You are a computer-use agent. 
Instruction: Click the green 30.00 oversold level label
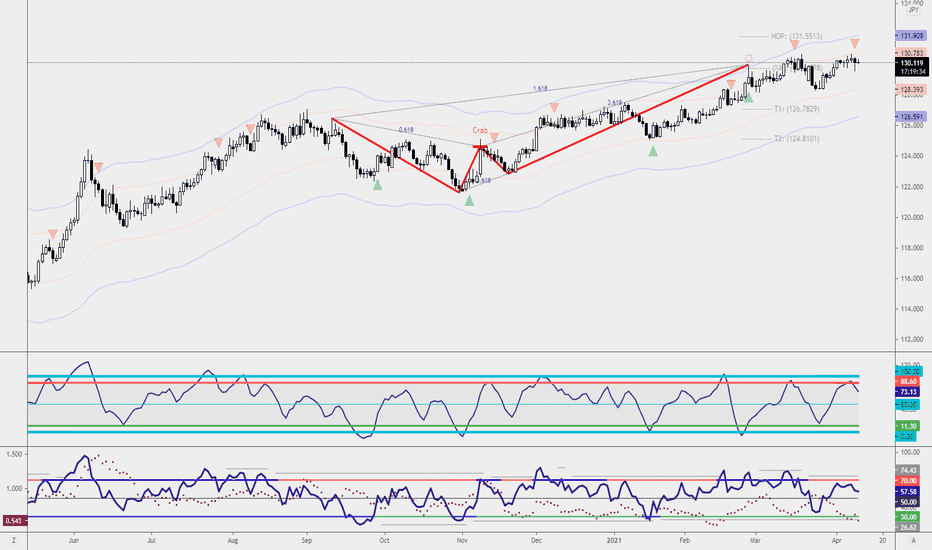click(909, 517)
